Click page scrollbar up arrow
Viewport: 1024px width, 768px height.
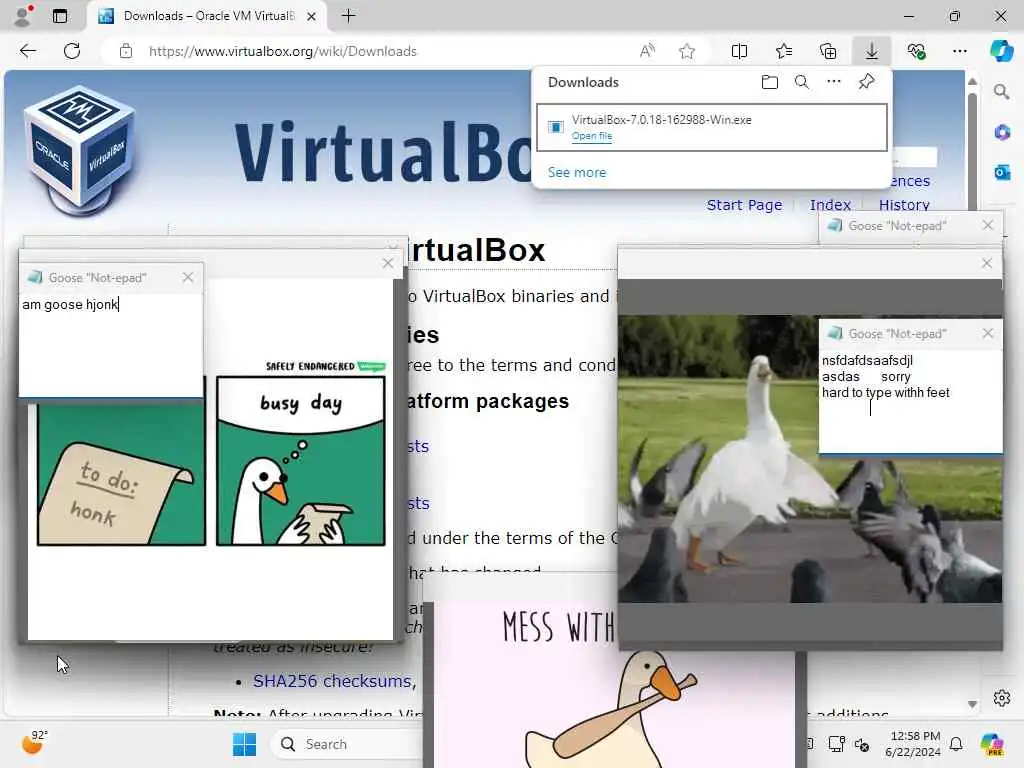coord(972,82)
